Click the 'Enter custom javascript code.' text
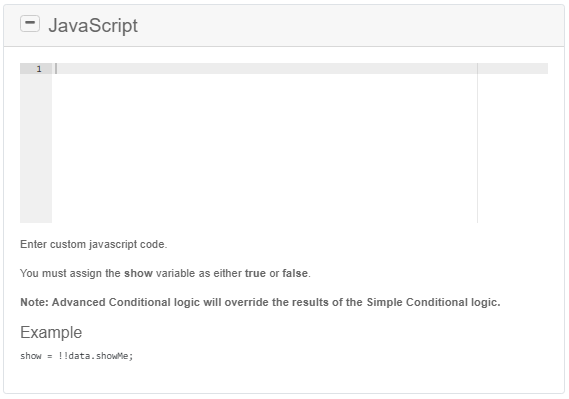 (x=94, y=244)
